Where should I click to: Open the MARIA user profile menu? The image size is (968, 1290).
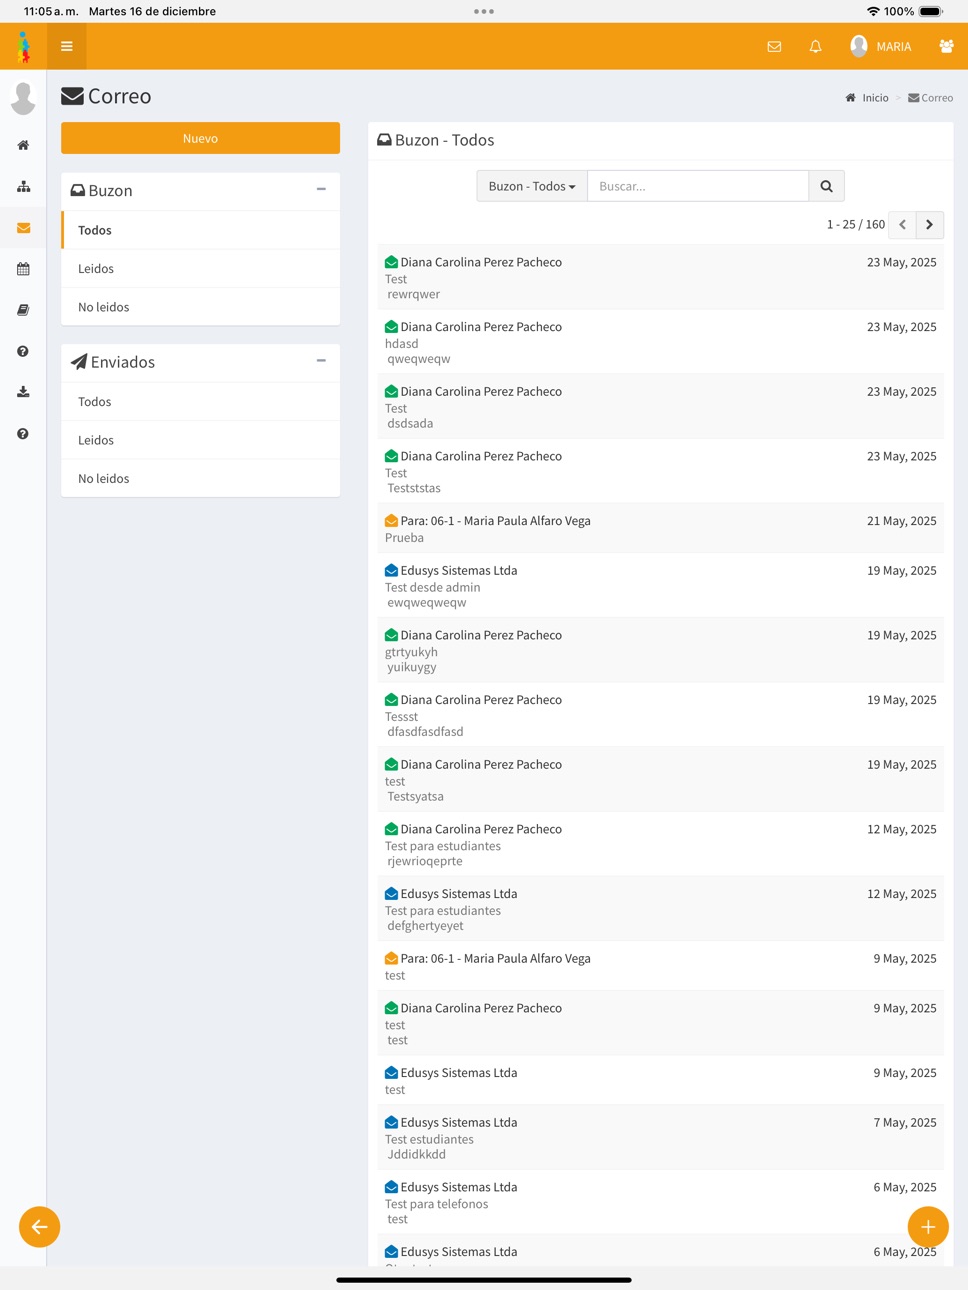click(881, 46)
